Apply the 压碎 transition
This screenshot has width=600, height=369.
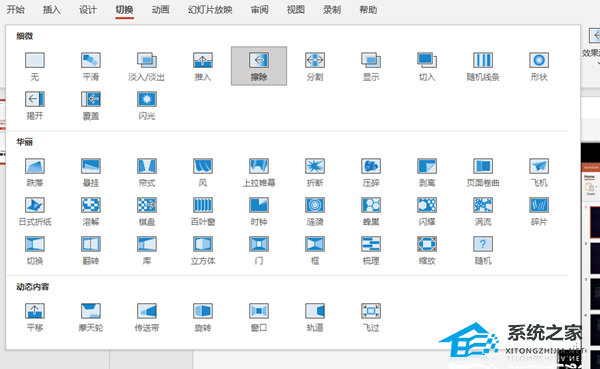[371, 172]
